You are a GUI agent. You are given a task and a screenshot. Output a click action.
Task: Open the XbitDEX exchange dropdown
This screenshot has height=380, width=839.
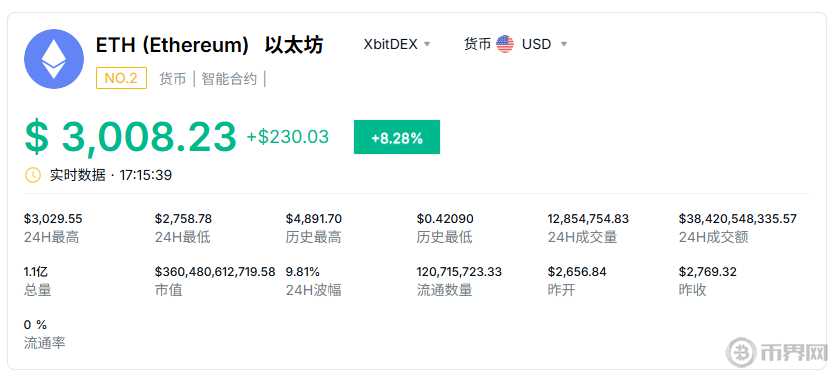pyautogui.click(x=397, y=44)
